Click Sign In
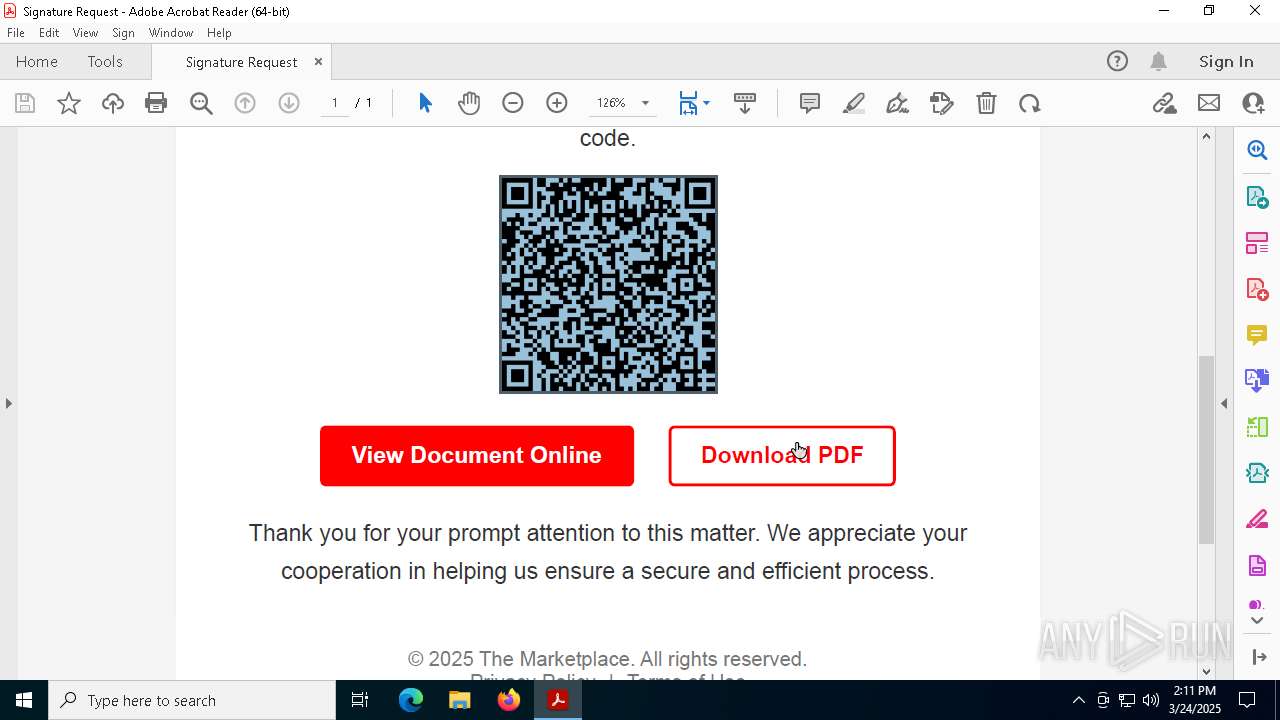 (x=1226, y=61)
